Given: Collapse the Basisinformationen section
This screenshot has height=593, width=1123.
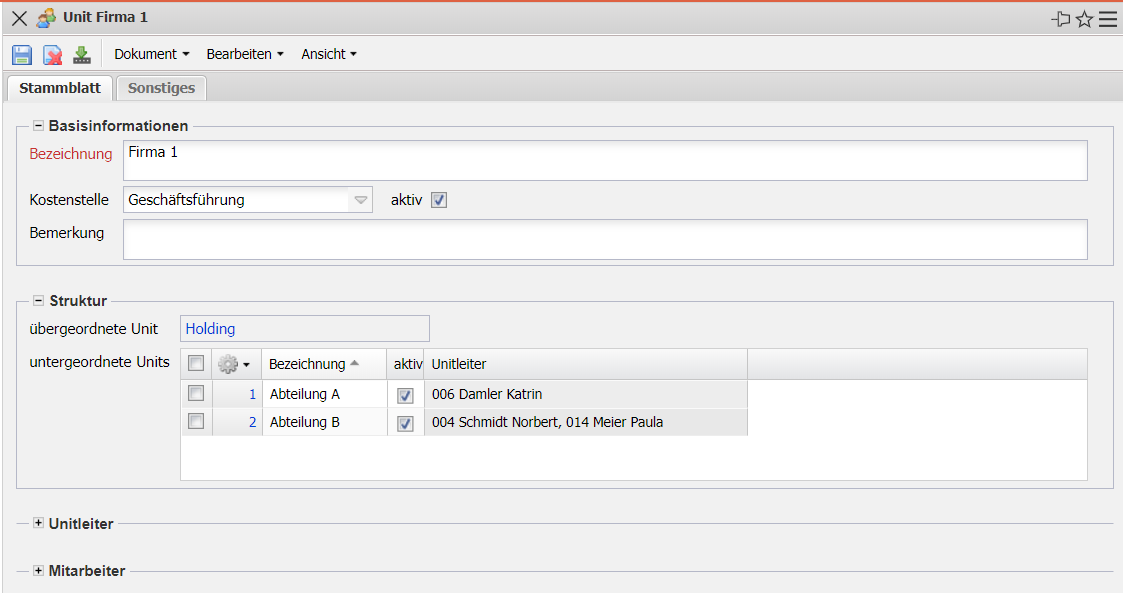Looking at the screenshot, I should (x=39, y=126).
